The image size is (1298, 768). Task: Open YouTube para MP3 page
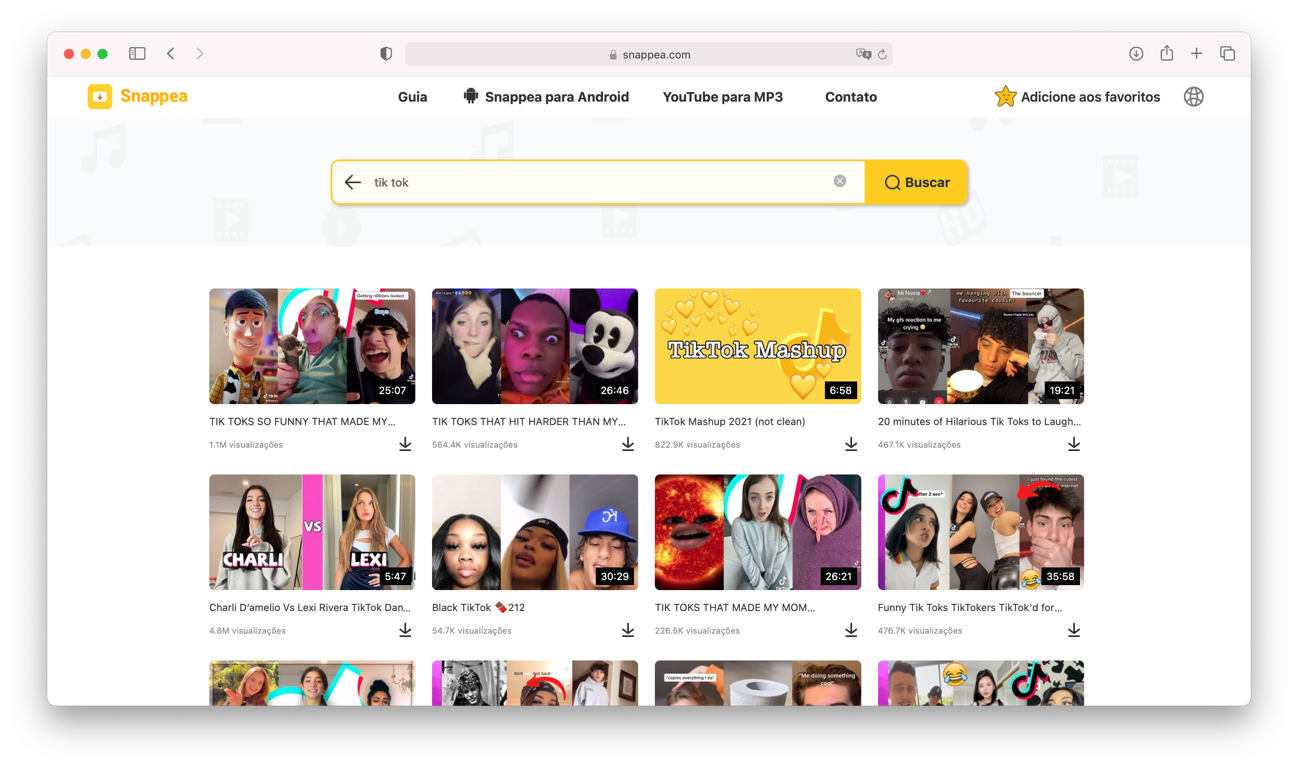[x=723, y=97]
